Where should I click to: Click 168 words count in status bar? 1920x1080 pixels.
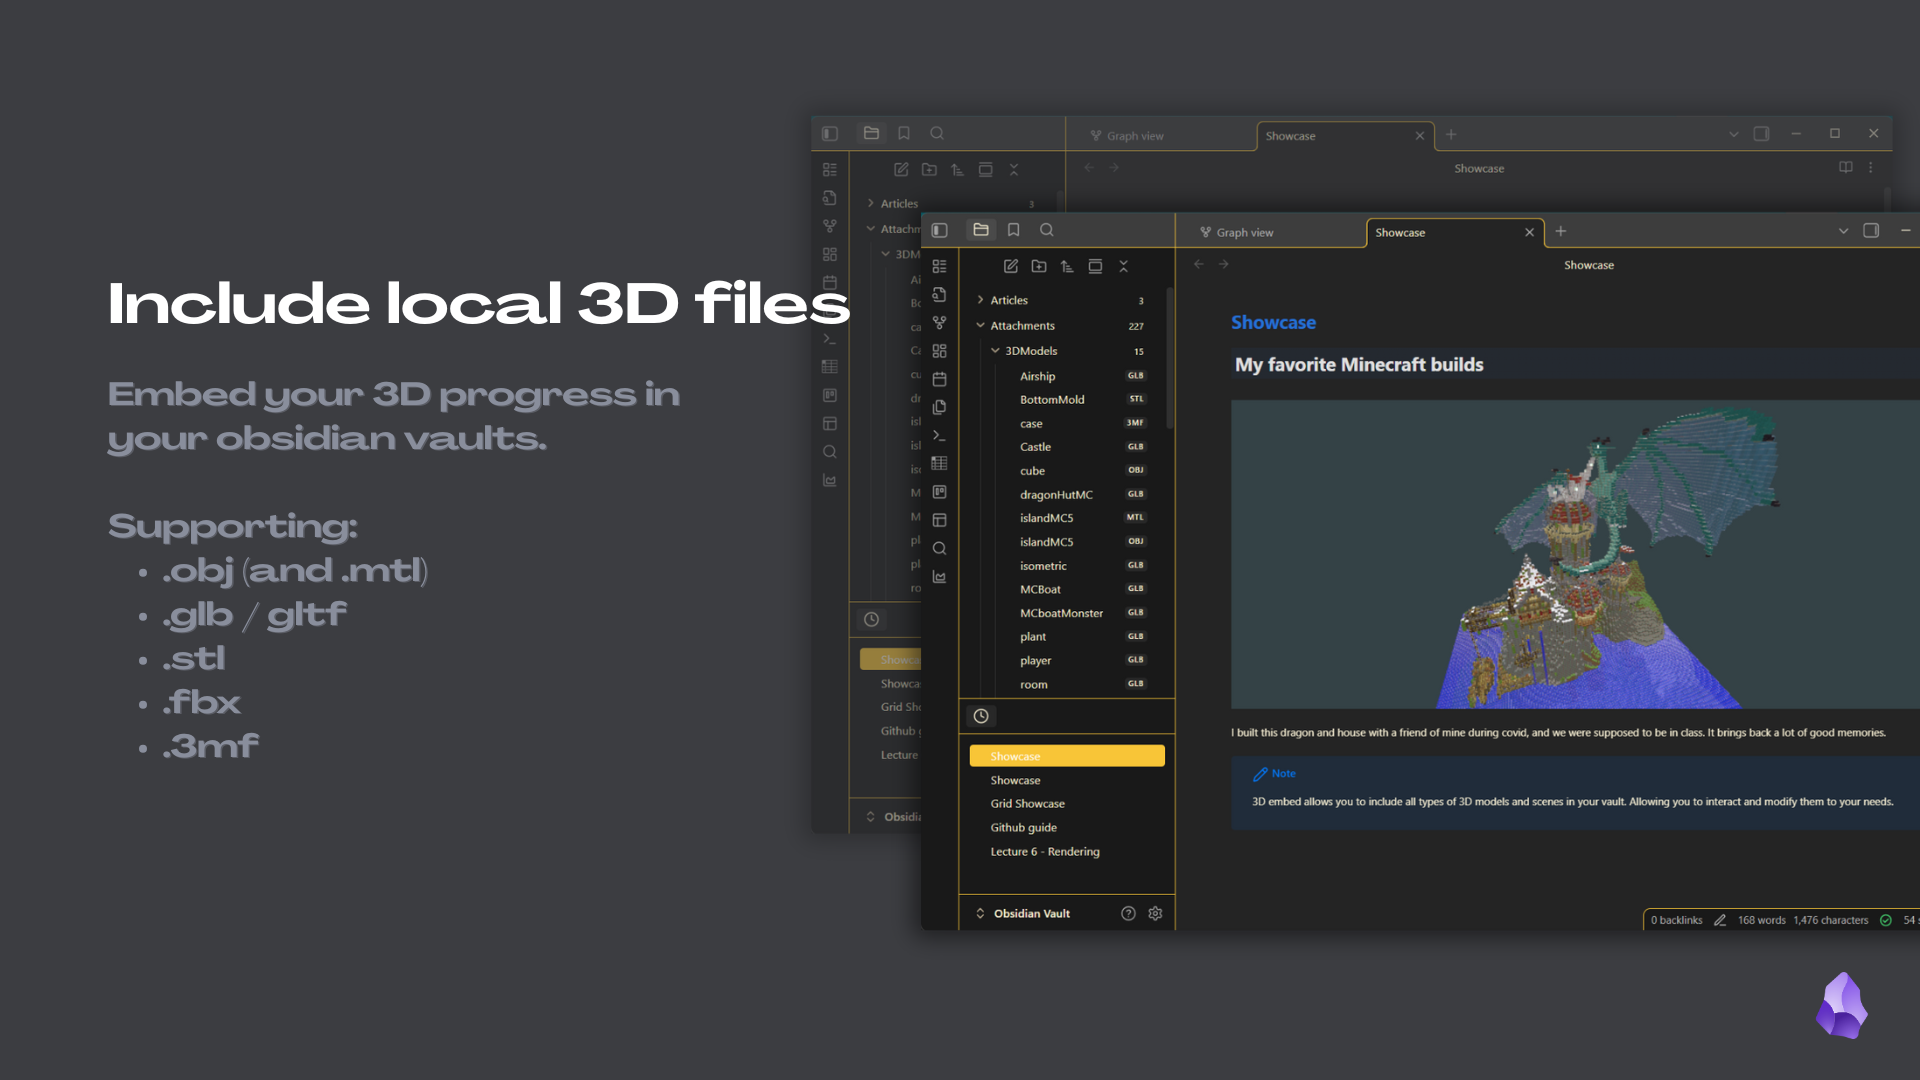(x=1761, y=920)
